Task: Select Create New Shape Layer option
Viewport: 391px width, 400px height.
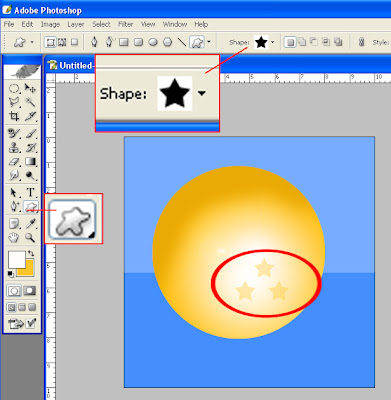Action: pos(290,42)
